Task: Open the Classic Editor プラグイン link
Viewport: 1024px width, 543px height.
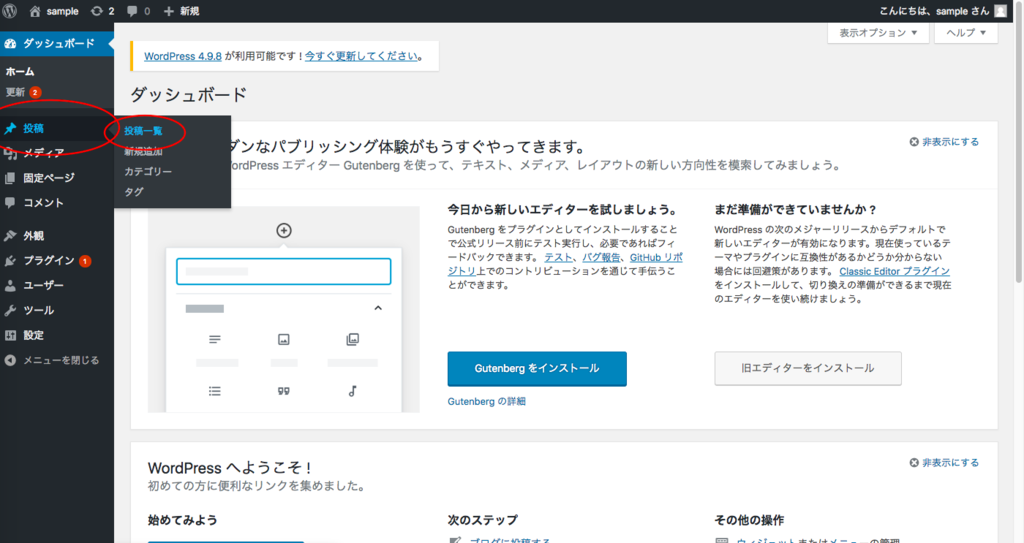Action: [895, 271]
